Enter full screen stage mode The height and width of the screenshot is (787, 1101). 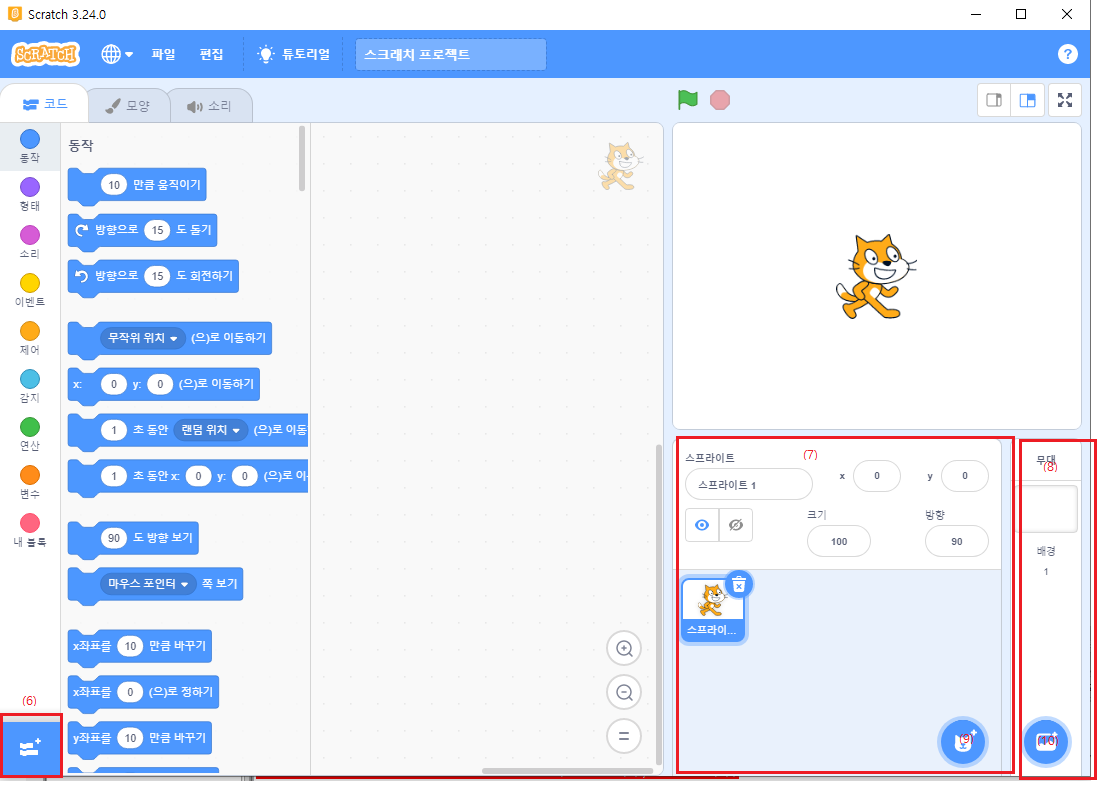click(1065, 100)
